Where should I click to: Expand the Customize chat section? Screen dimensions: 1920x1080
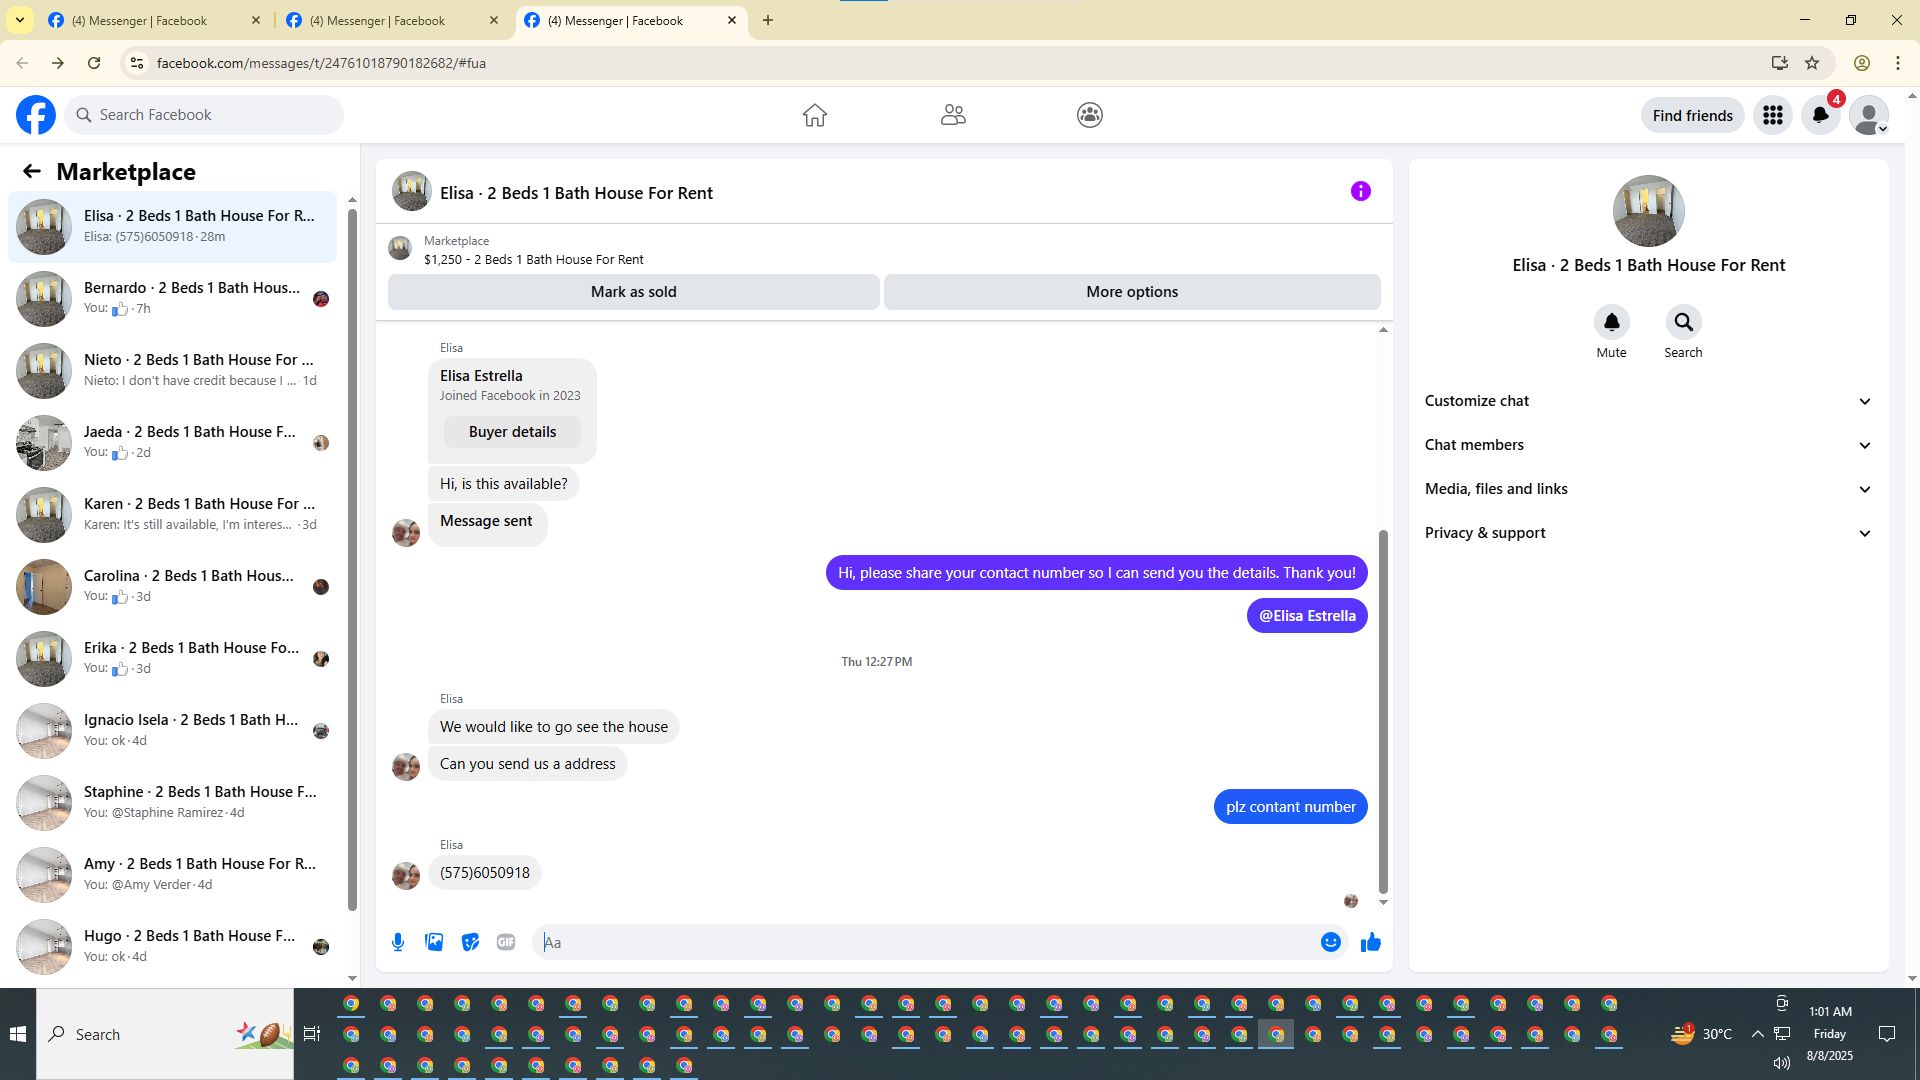pos(1647,401)
